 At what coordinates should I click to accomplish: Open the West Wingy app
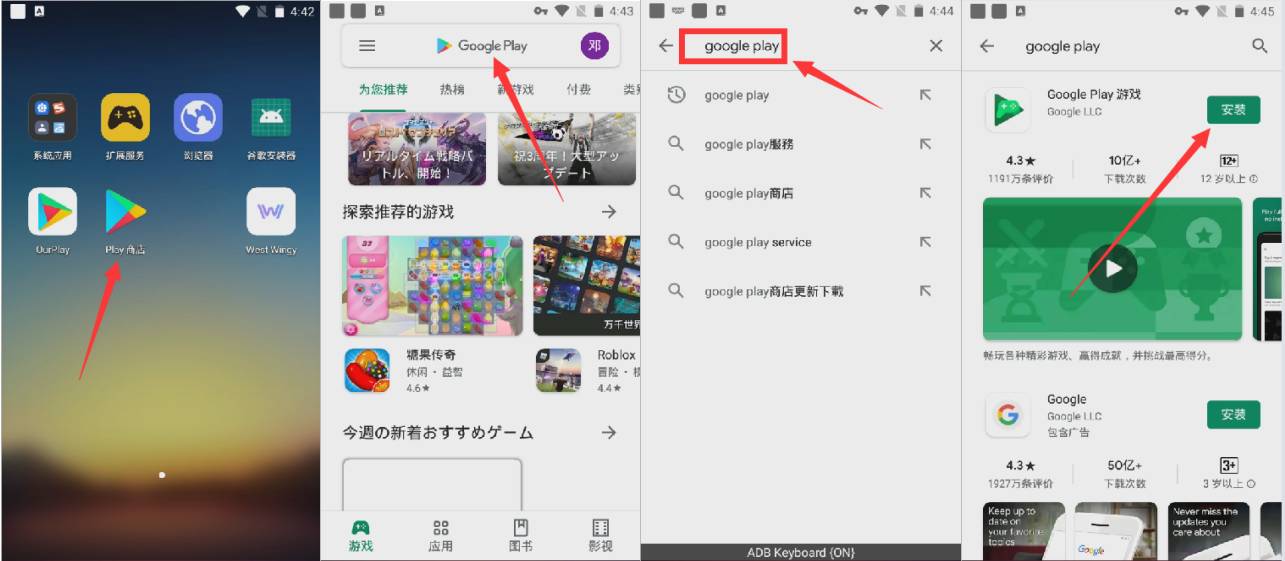coord(271,211)
